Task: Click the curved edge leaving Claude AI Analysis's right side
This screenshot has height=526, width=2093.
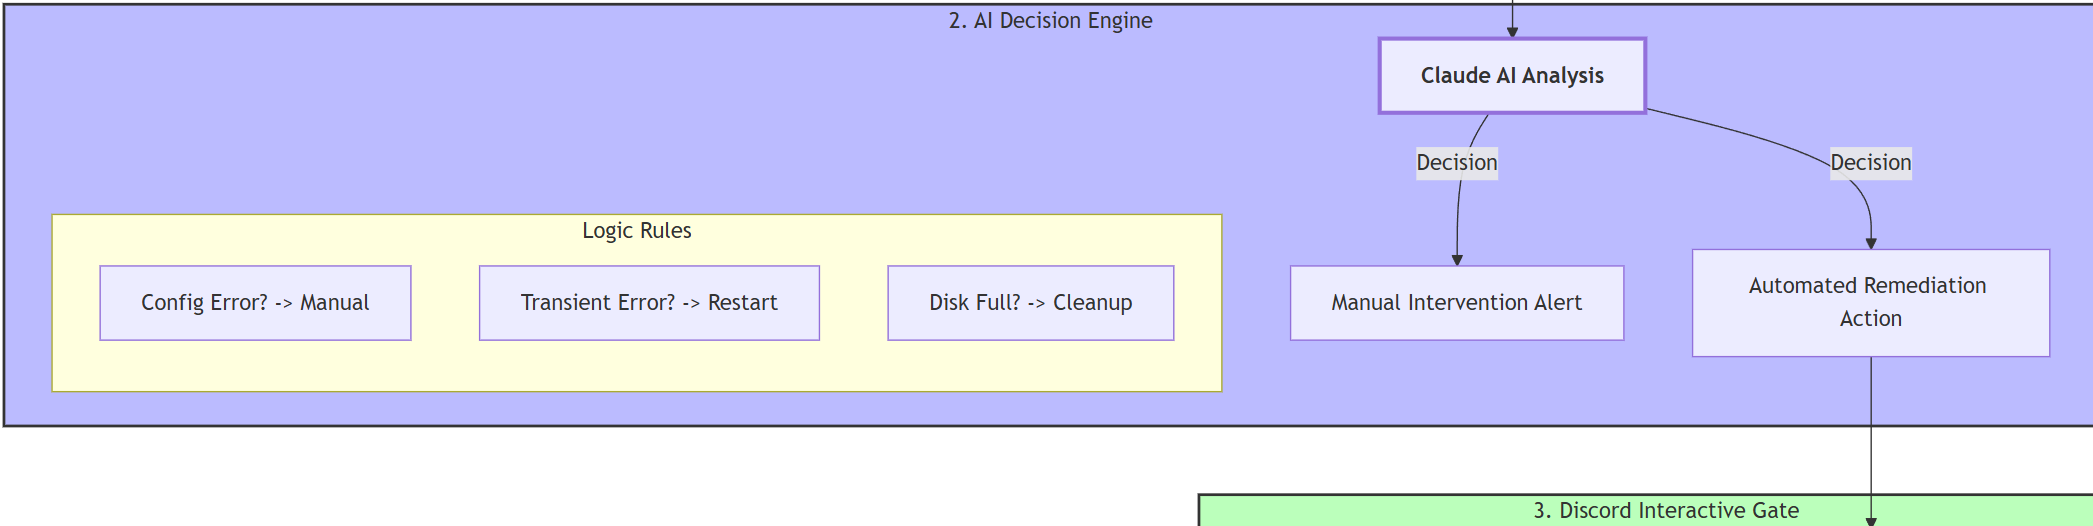Action: [1740, 131]
